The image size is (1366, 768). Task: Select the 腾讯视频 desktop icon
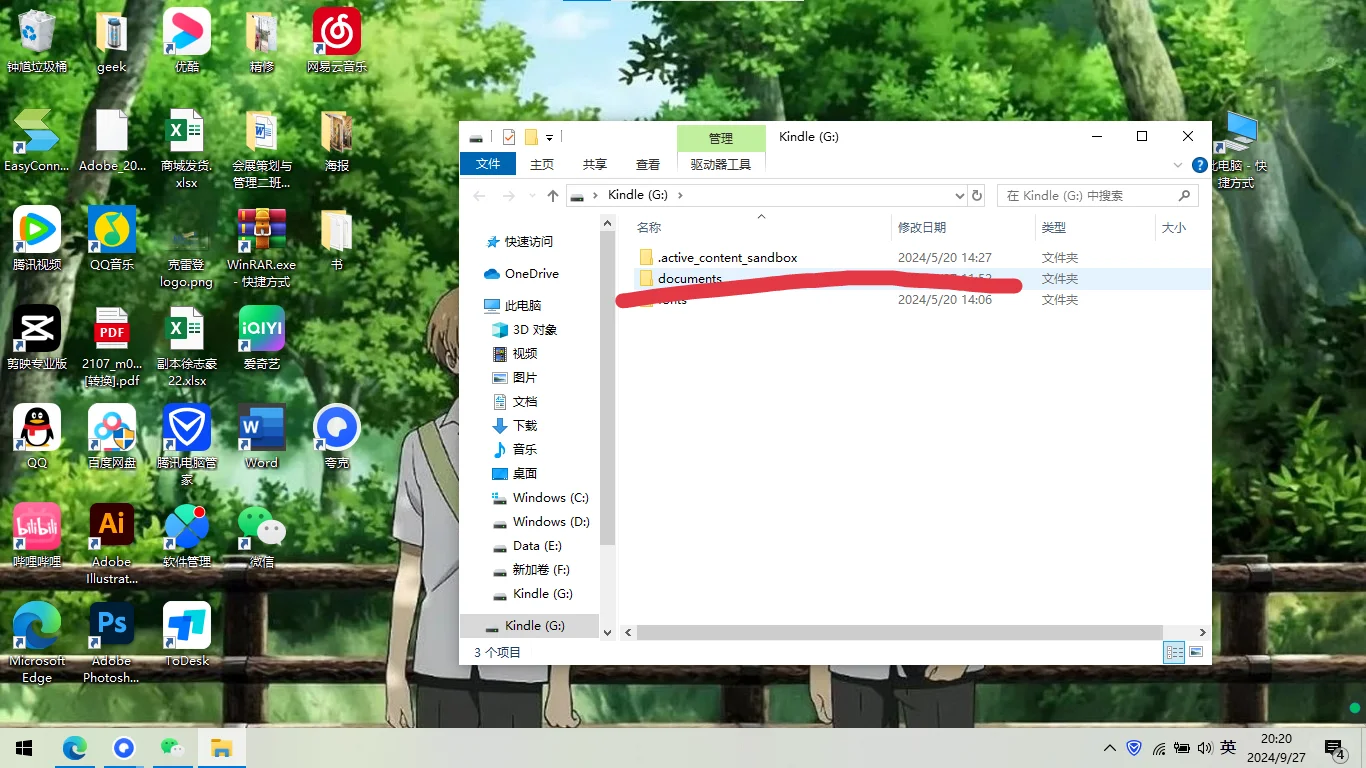pyautogui.click(x=37, y=240)
